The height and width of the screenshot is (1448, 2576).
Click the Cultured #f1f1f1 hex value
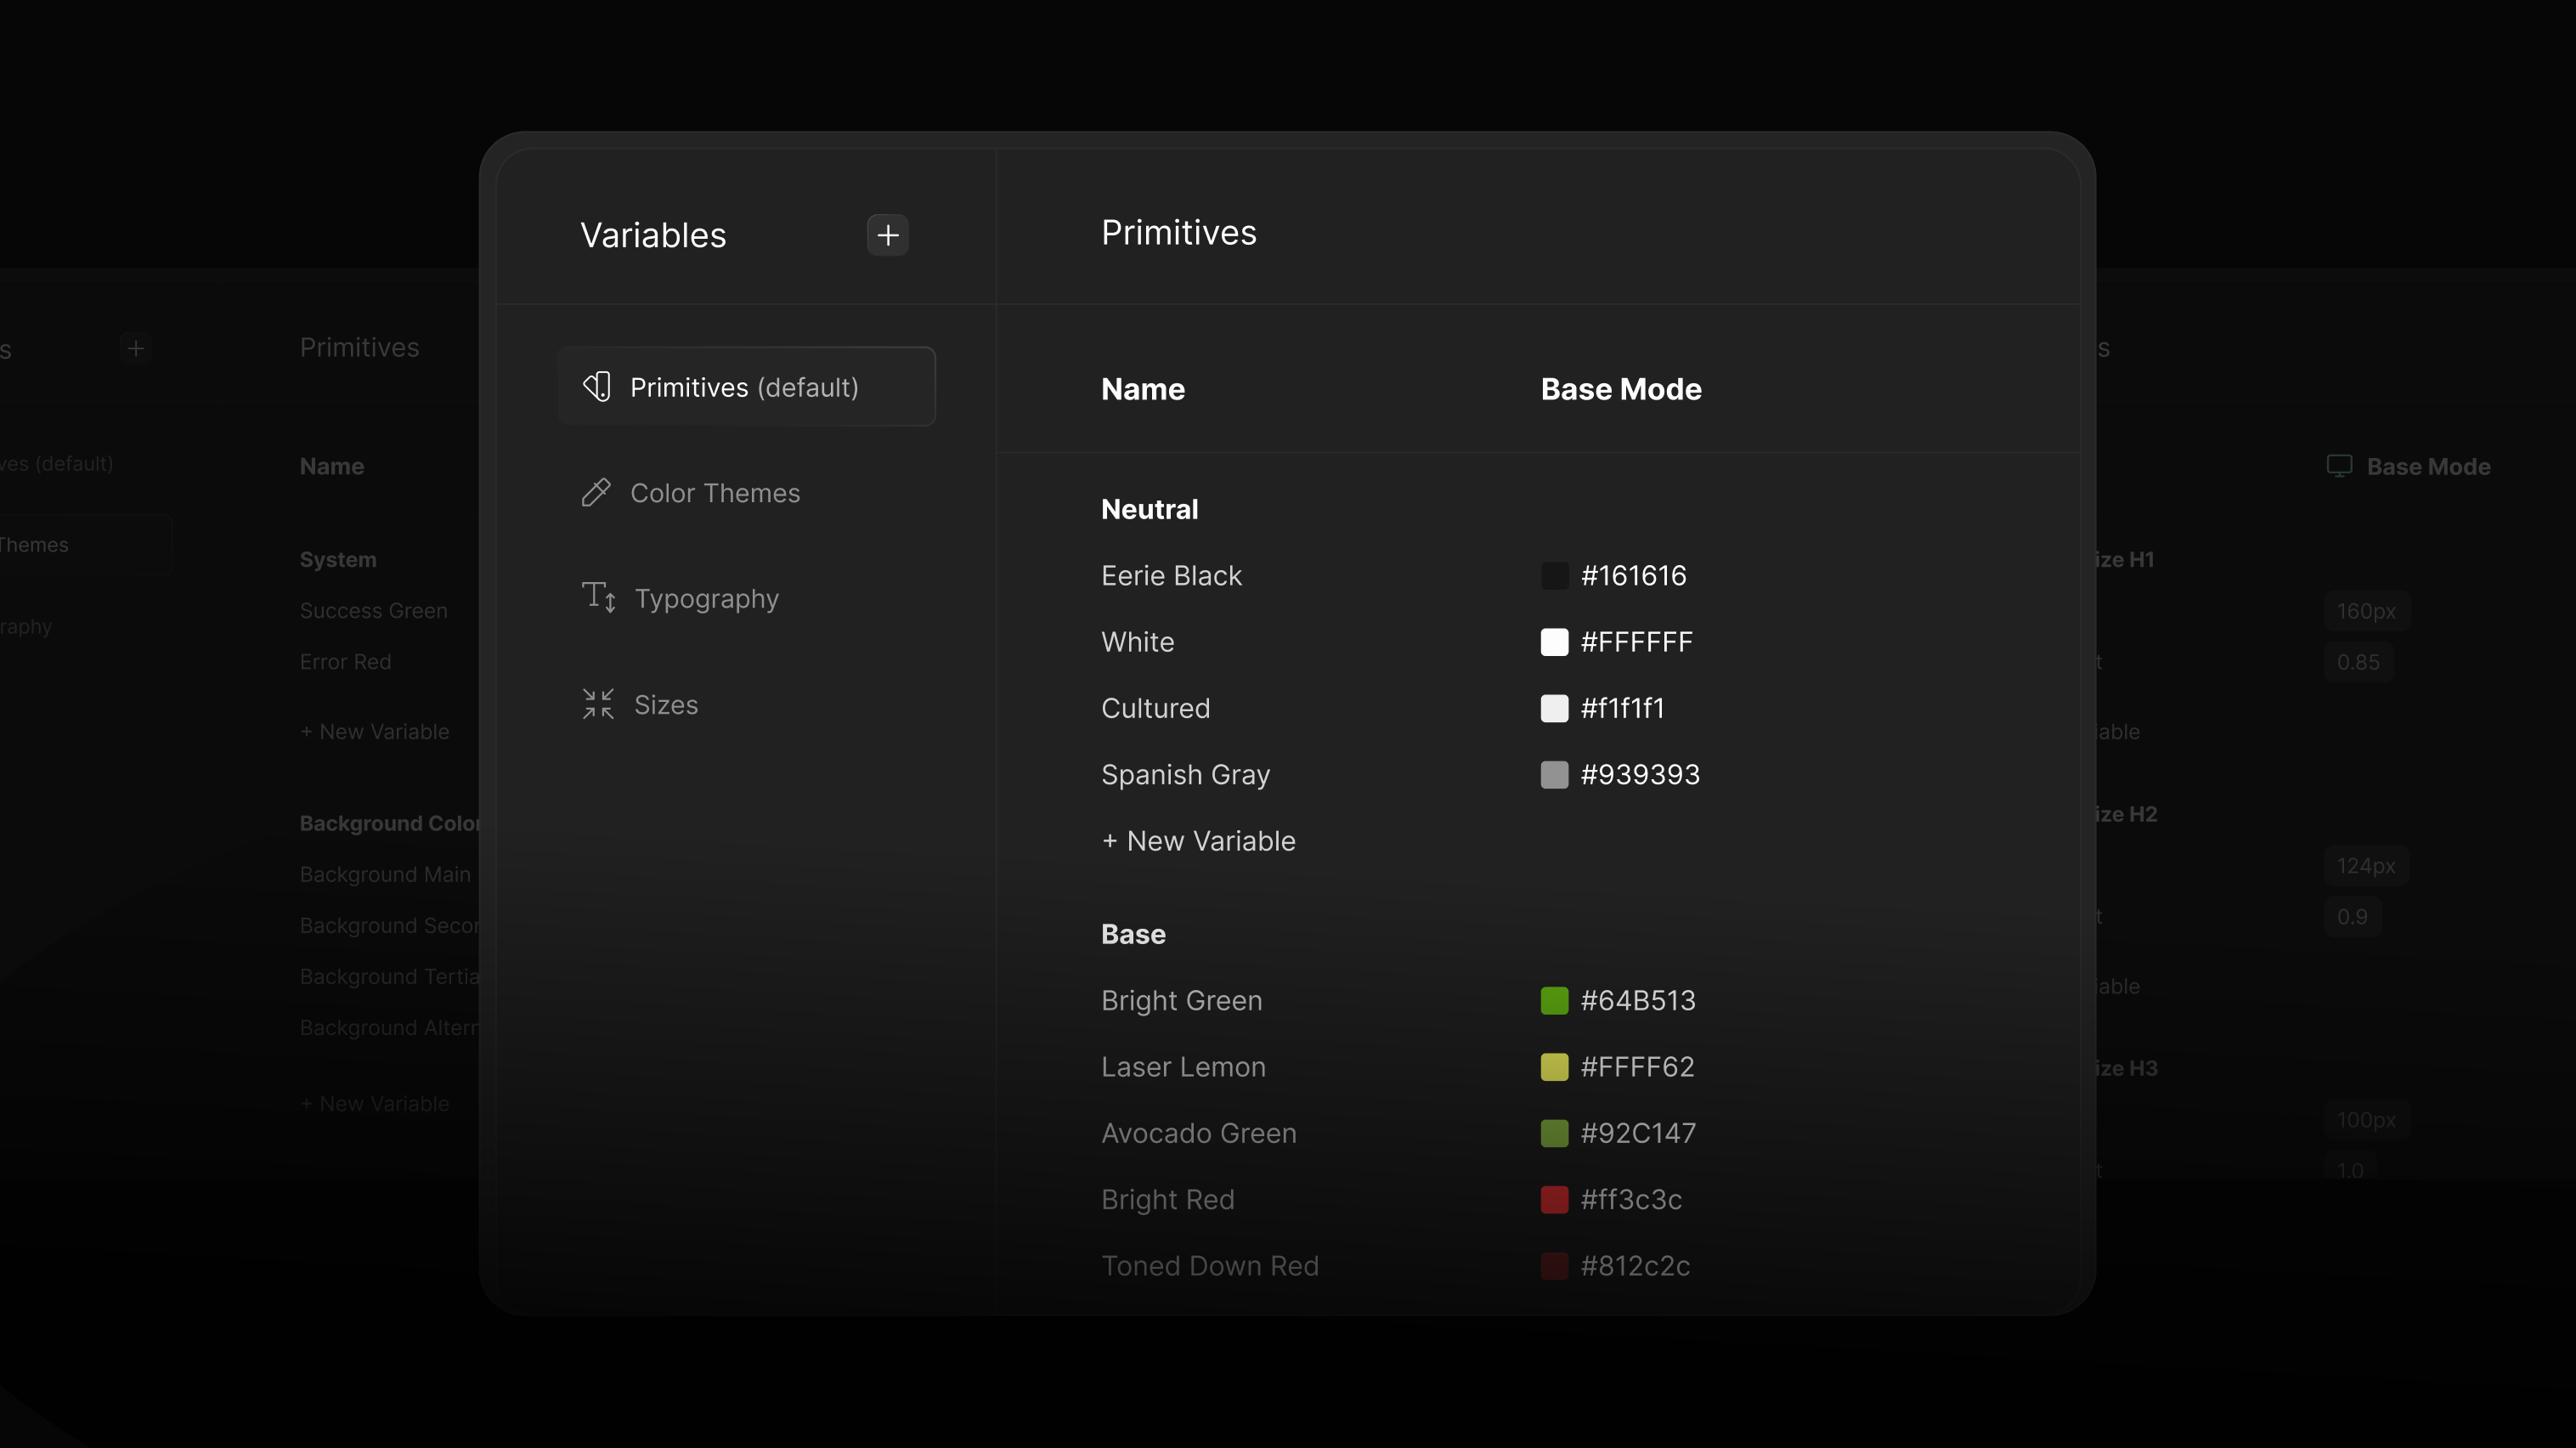pos(1622,708)
